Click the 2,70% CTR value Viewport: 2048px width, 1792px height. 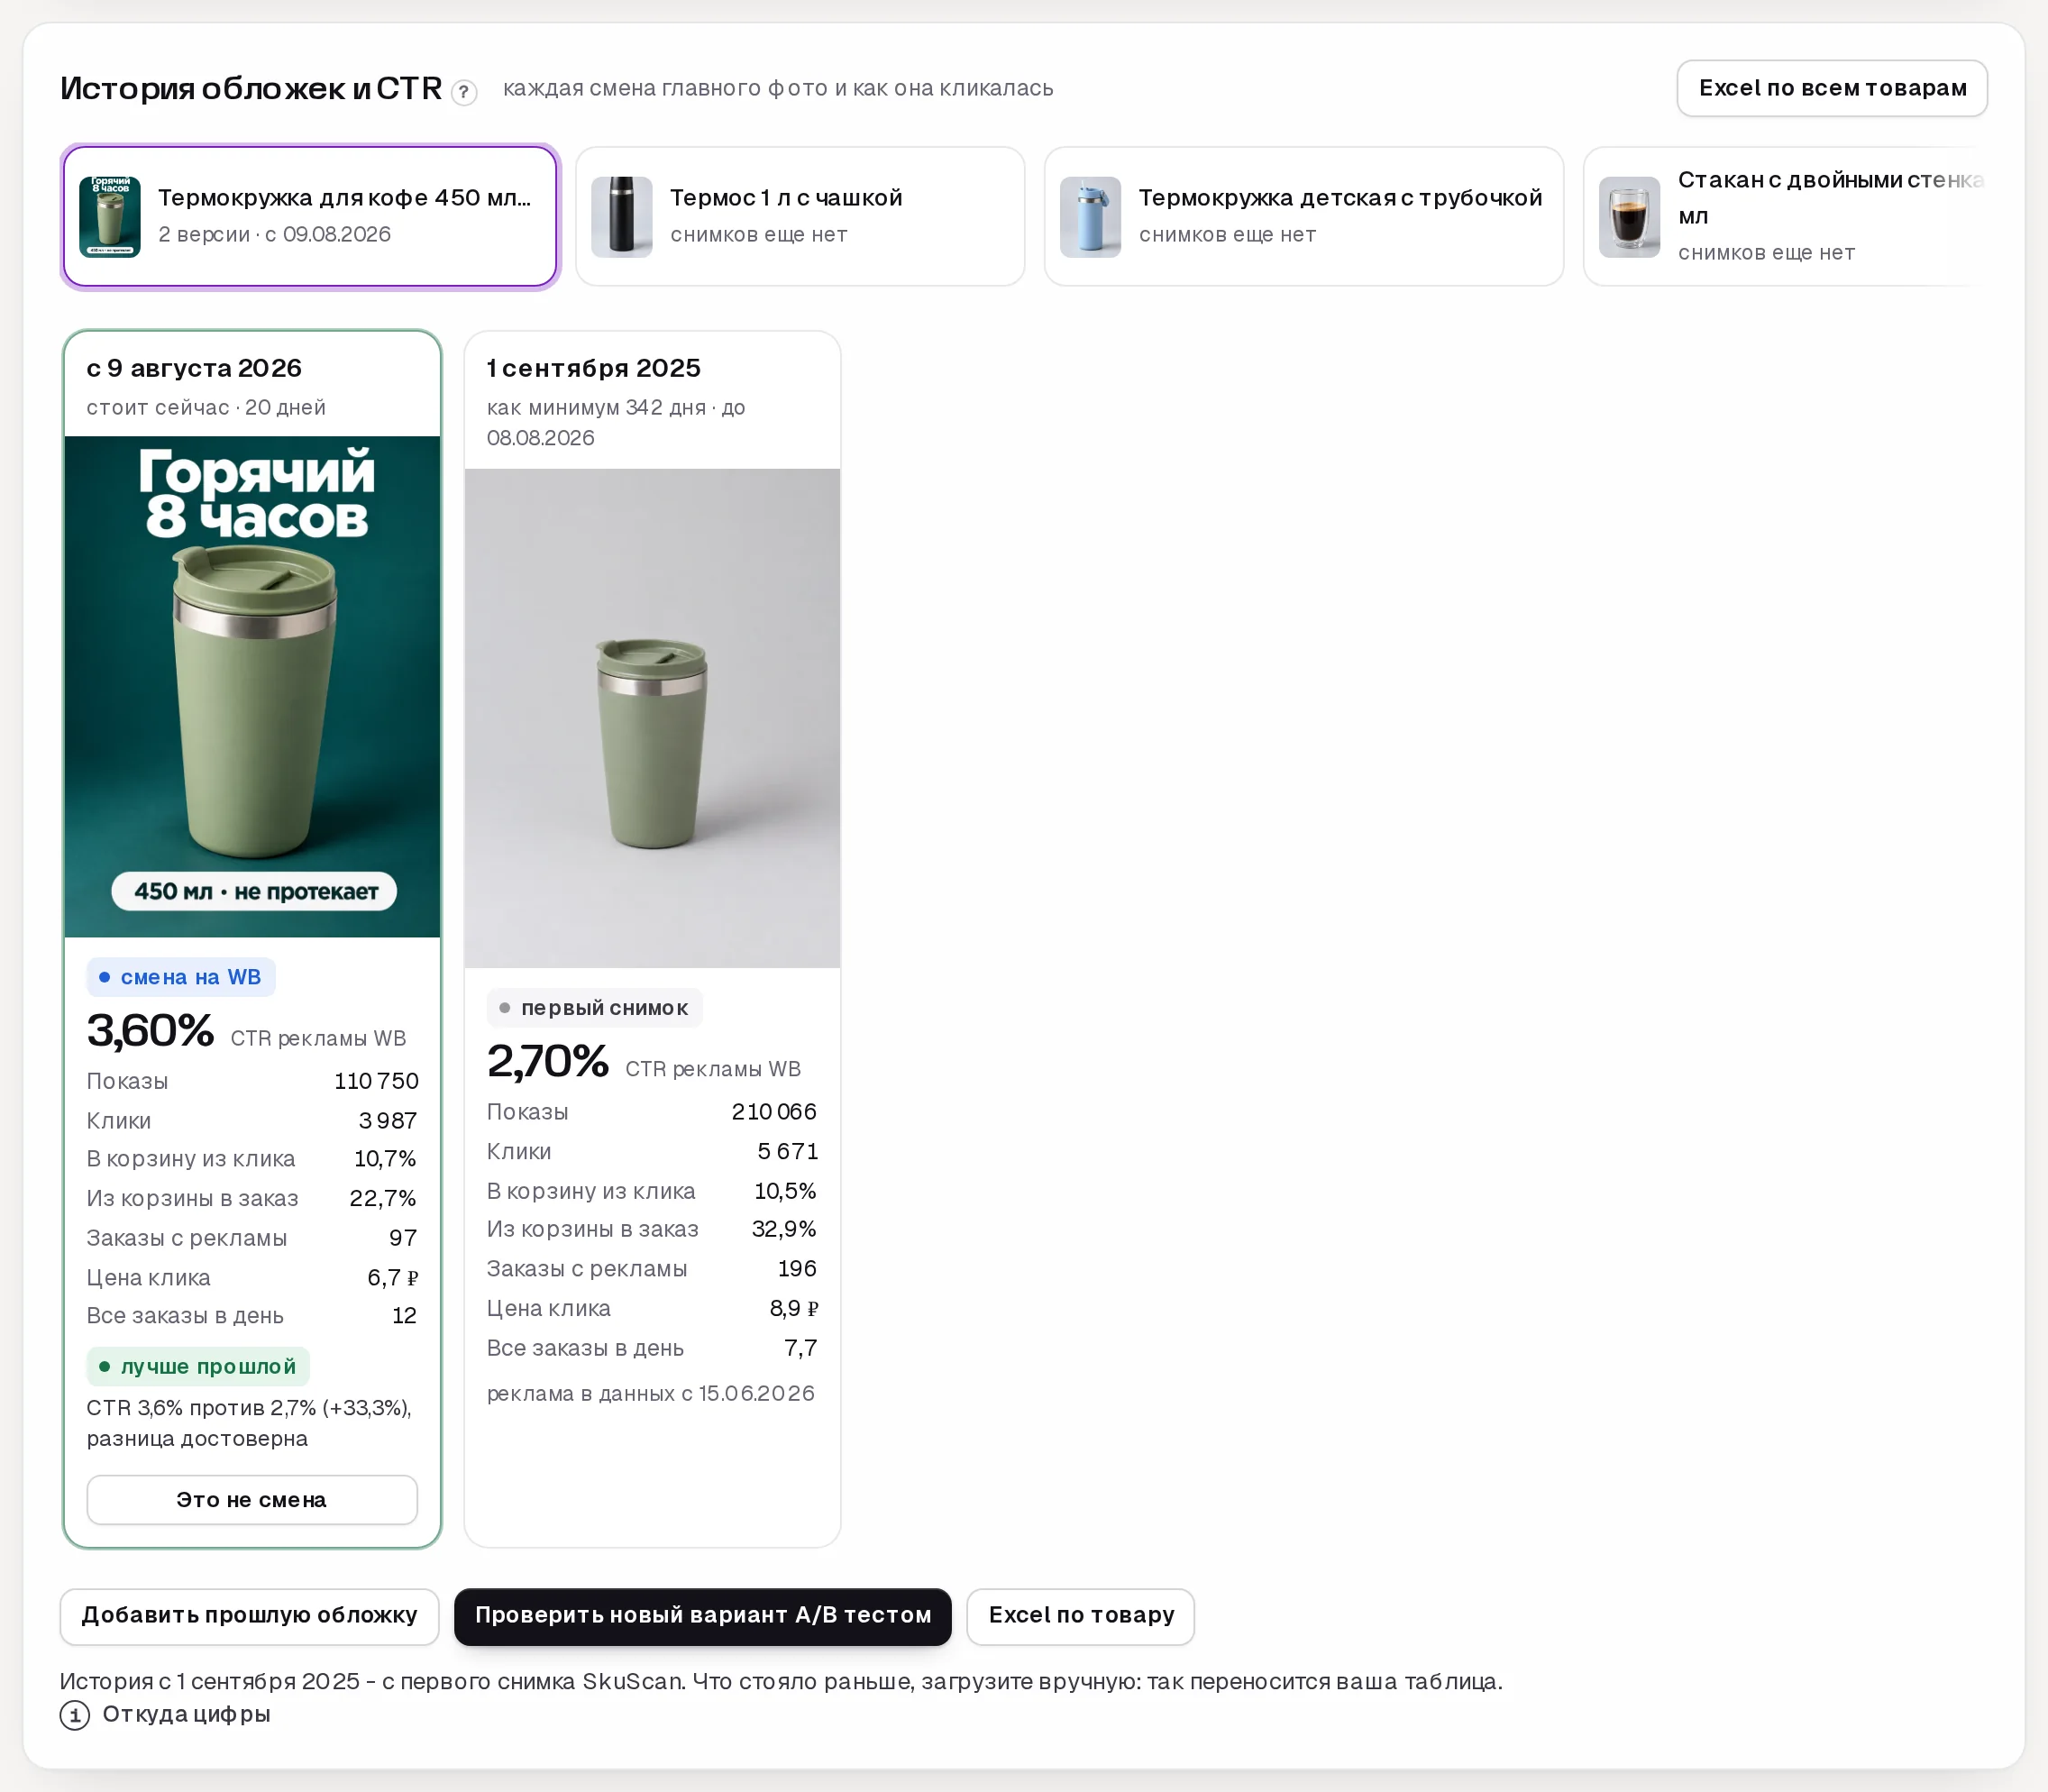(x=548, y=1062)
